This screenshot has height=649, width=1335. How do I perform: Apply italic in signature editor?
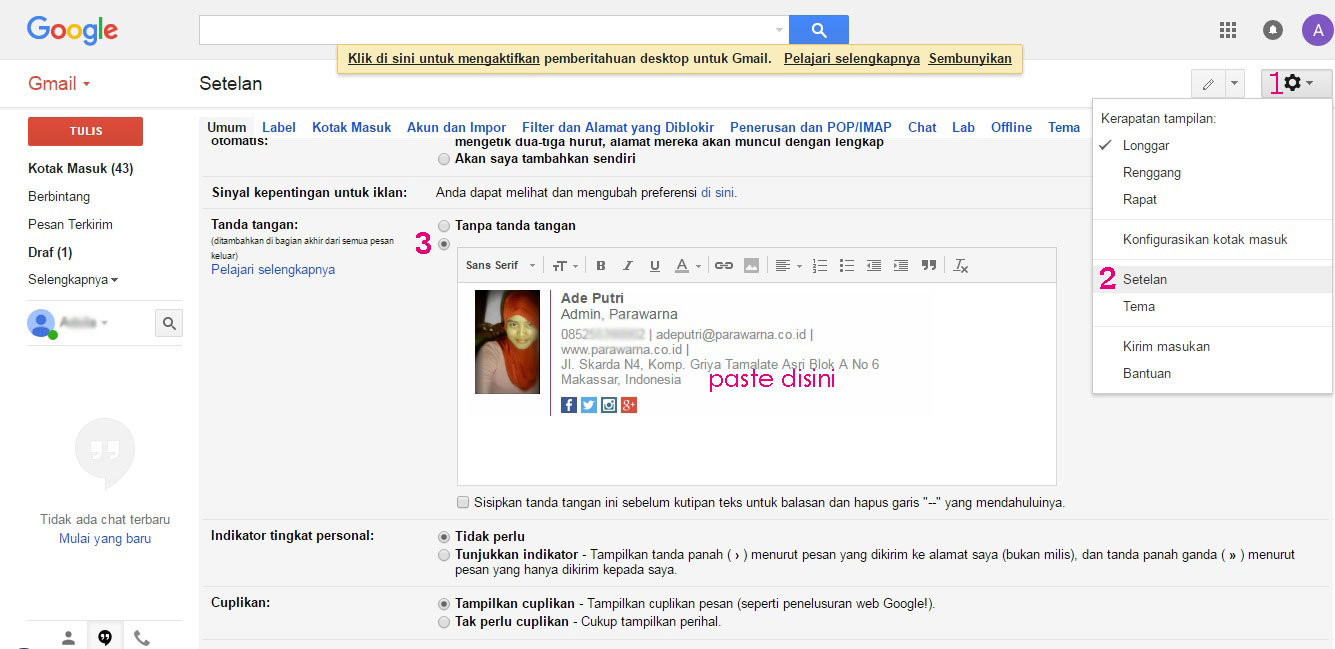tap(628, 265)
